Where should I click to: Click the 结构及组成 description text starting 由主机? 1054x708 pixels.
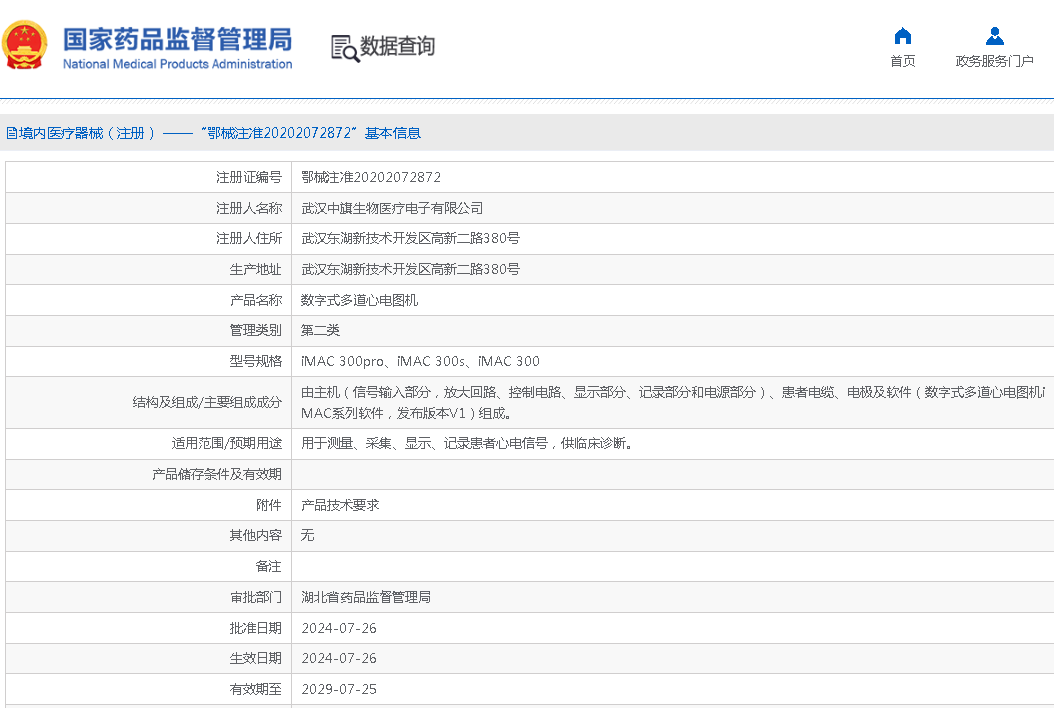(x=673, y=402)
